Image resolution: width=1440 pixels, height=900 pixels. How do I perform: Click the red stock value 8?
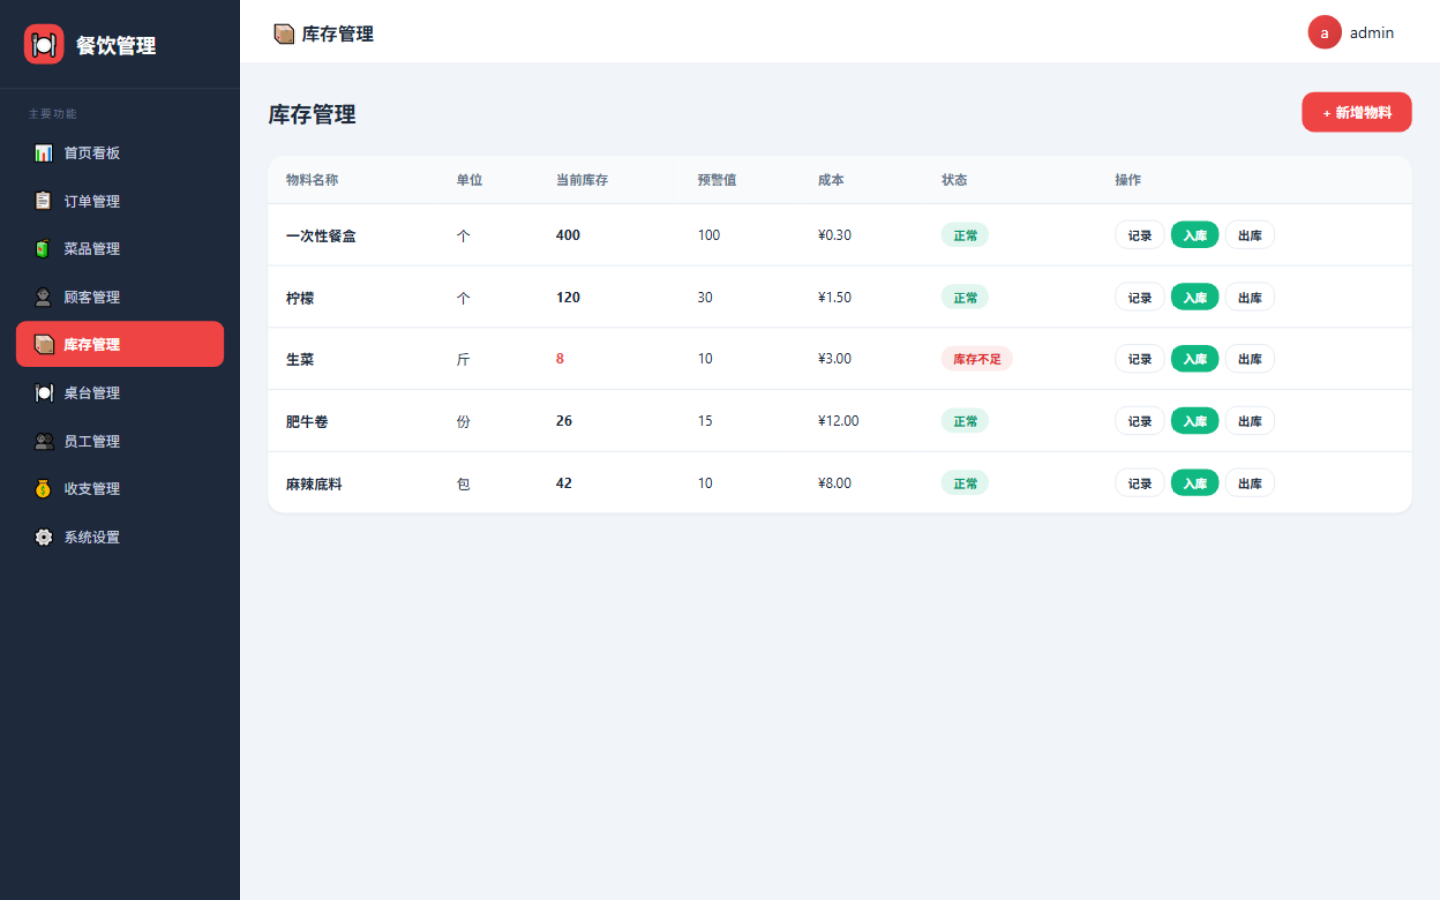coord(560,359)
